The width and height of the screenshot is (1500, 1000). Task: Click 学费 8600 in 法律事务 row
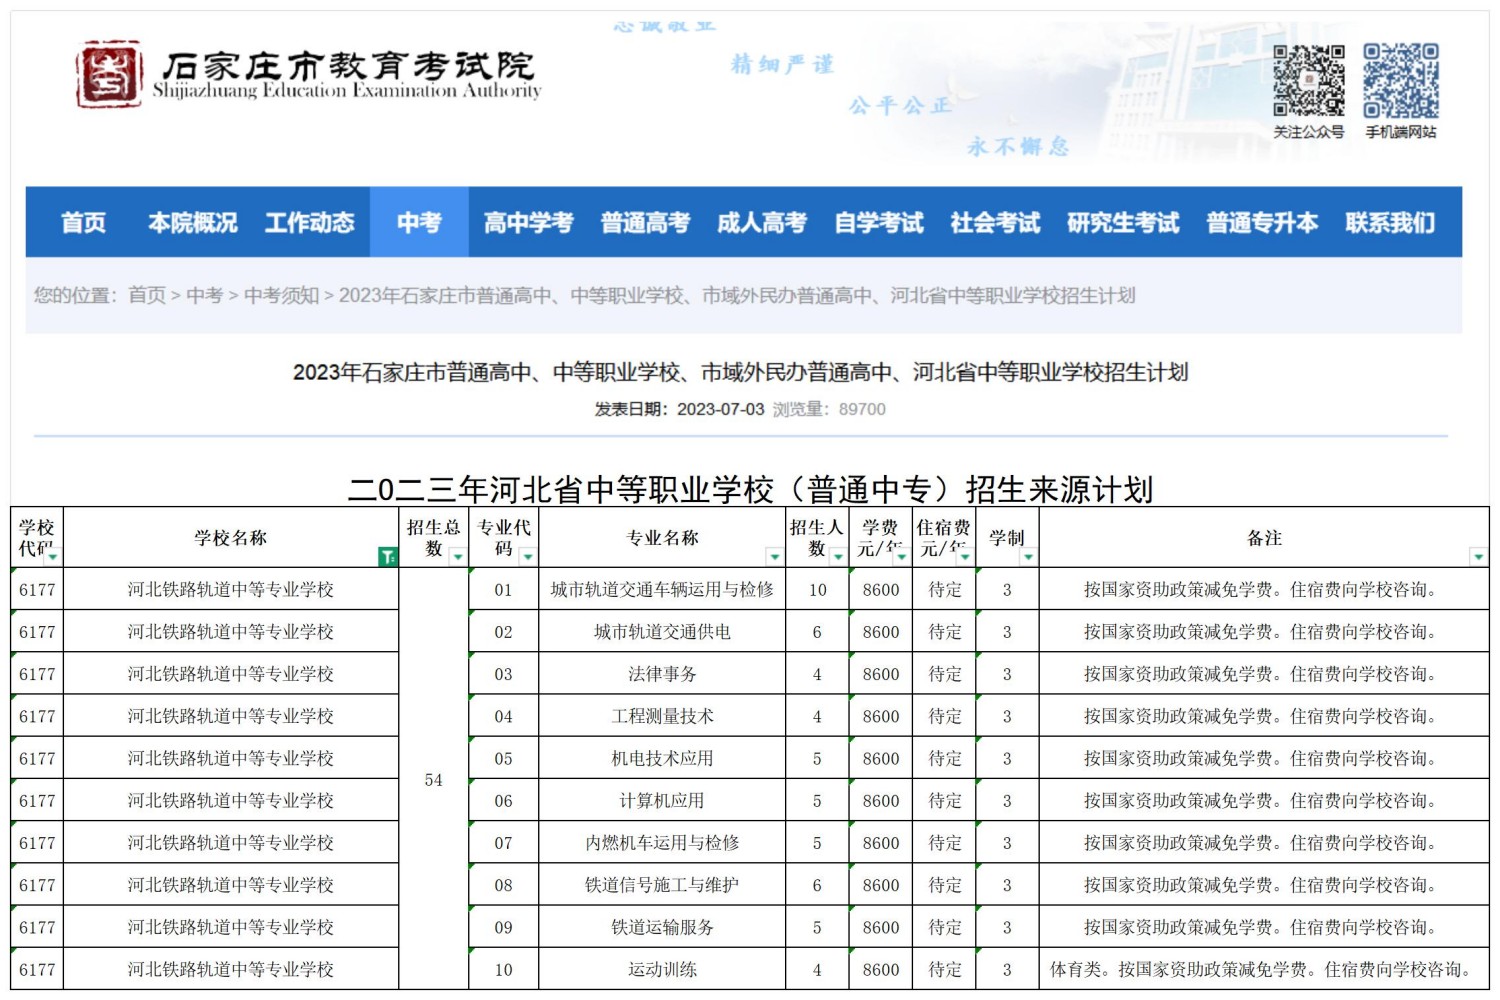pyautogui.click(x=881, y=674)
